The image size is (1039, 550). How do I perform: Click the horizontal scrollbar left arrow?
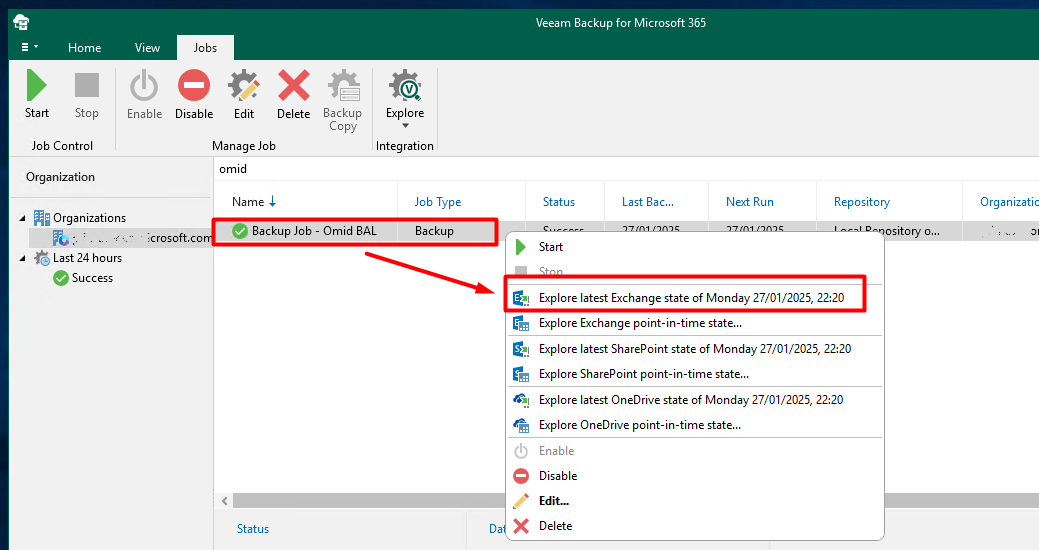(x=225, y=501)
